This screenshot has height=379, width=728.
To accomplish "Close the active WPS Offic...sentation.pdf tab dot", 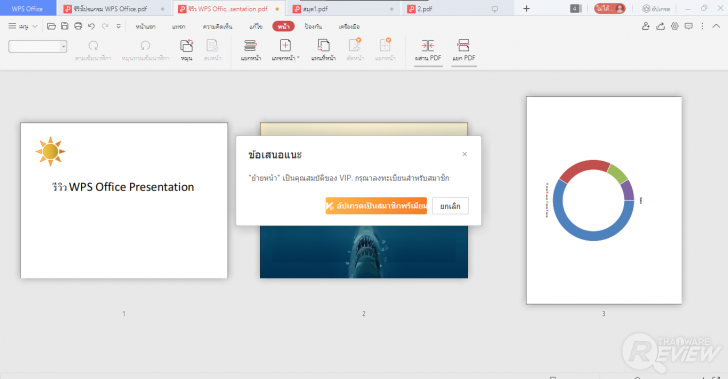I will click(277, 9).
